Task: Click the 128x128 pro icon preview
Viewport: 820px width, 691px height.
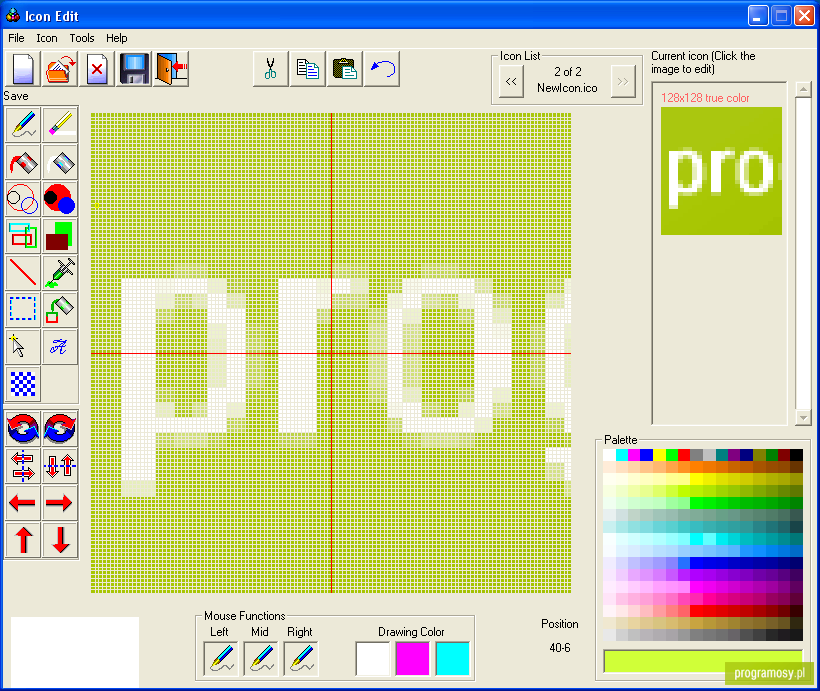Action: click(x=721, y=171)
